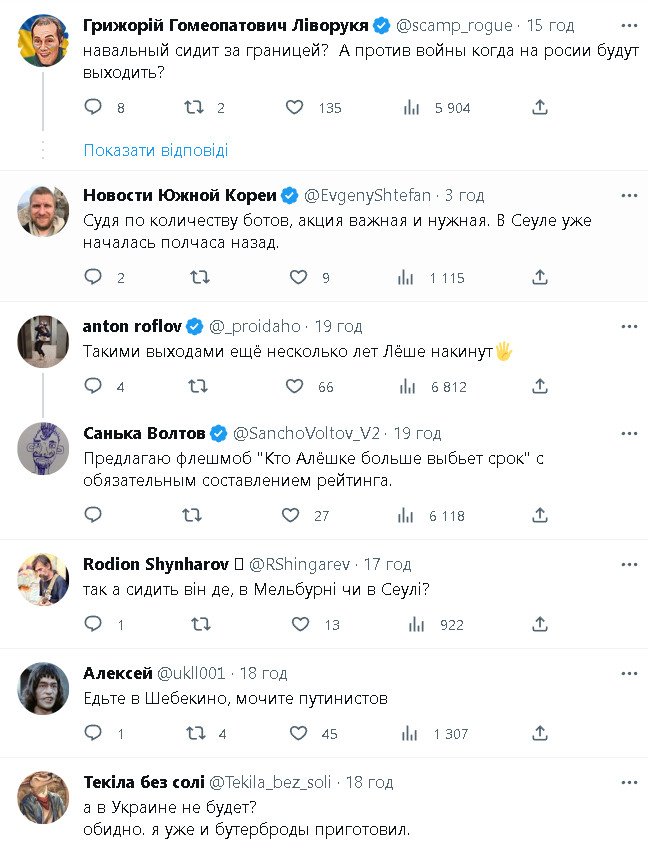Open more options for EvgenyShtefan tweet
Screen dimensions: 648x848
(x=629, y=195)
